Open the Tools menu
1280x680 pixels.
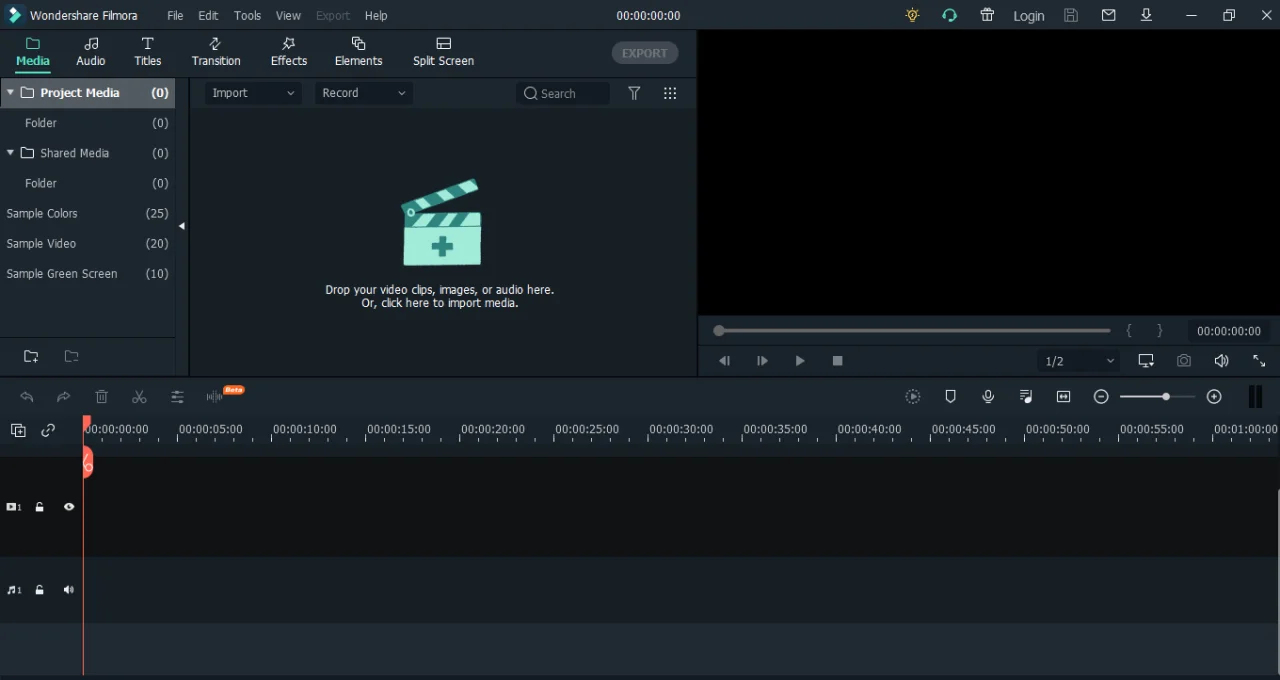pyautogui.click(x=247, y=15)
